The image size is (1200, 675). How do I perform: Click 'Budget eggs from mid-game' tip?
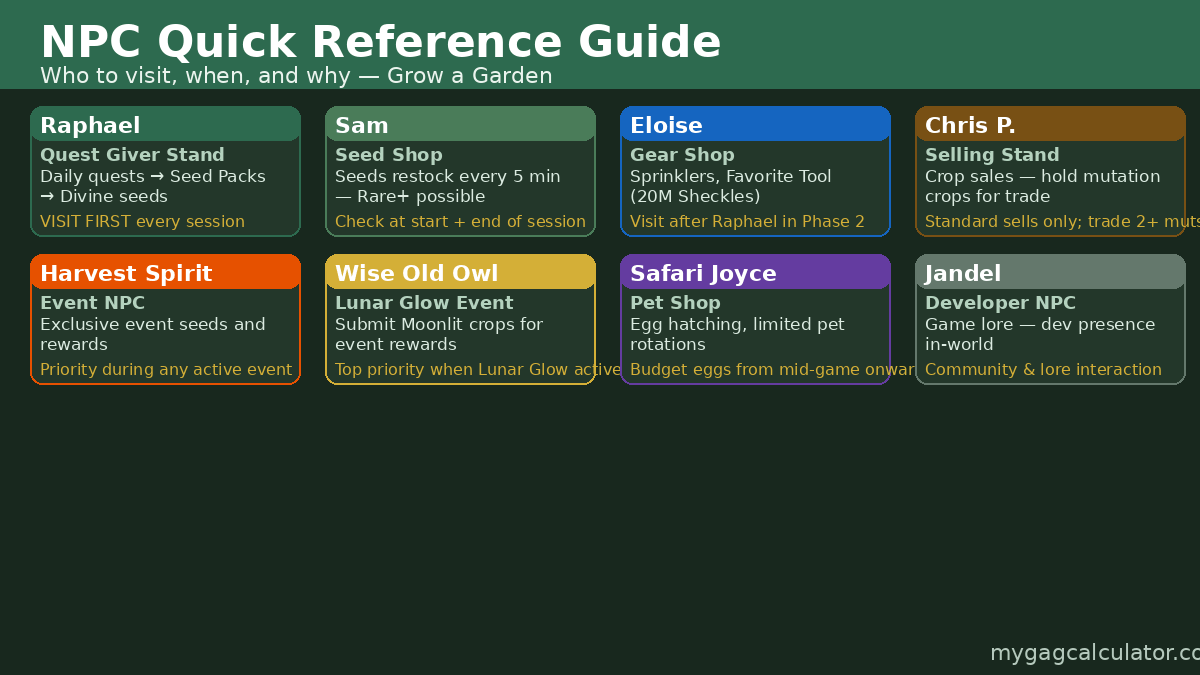(x=772, y=370)
